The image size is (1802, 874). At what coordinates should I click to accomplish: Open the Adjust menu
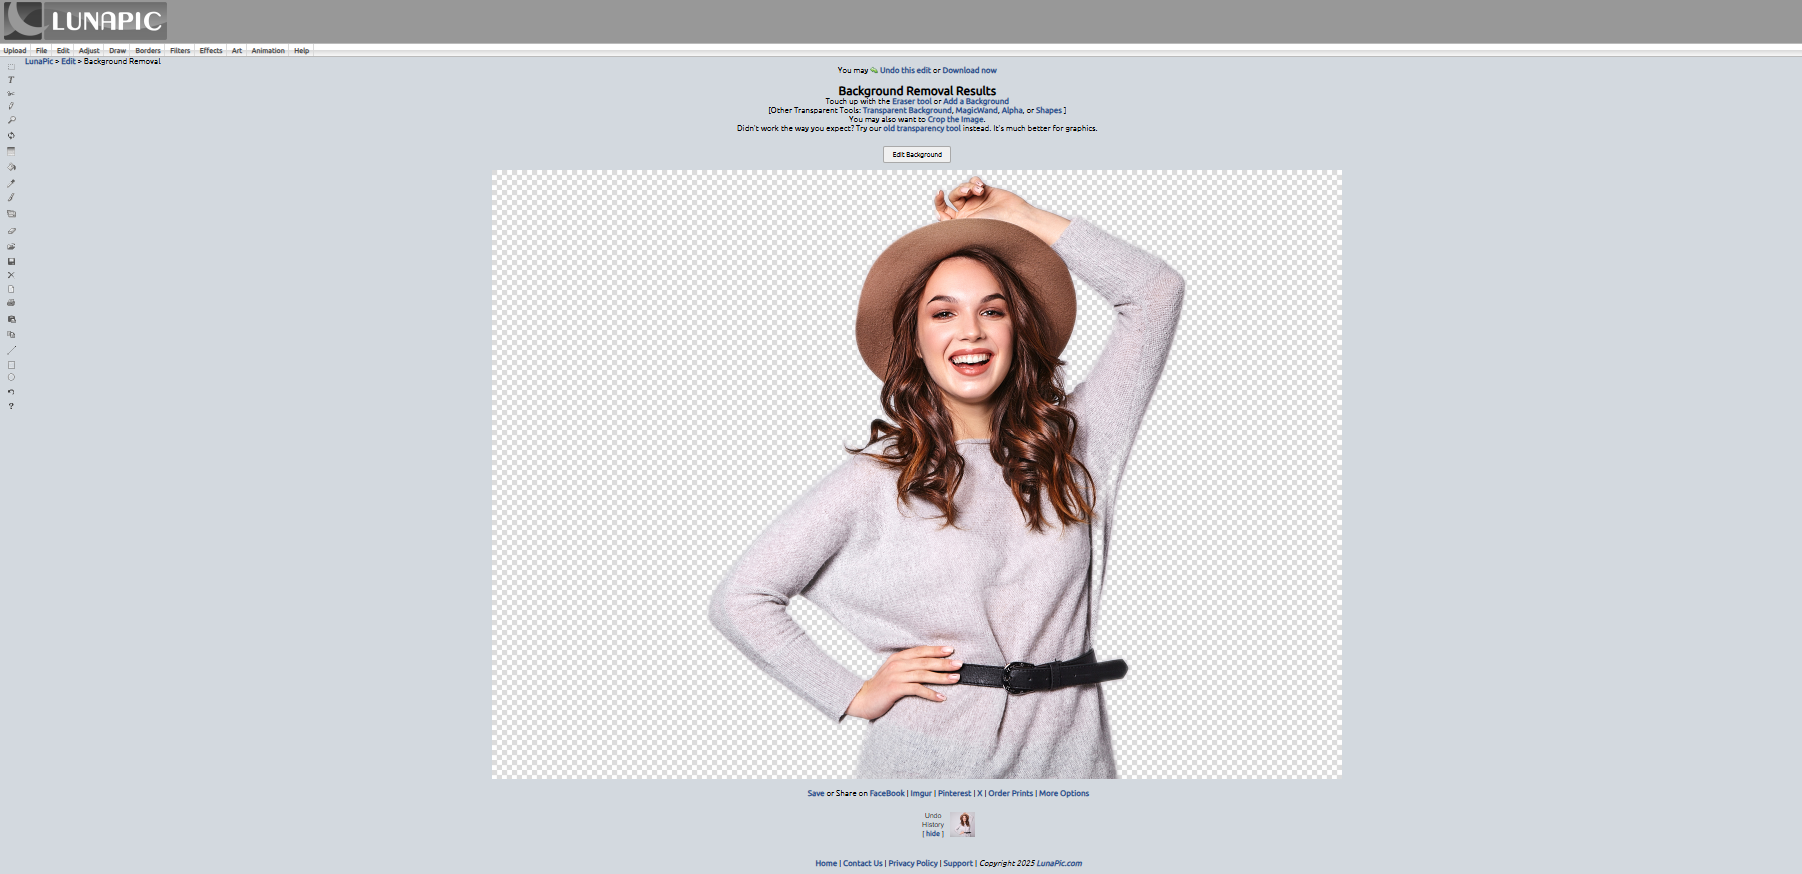click(x=89, y=50)
